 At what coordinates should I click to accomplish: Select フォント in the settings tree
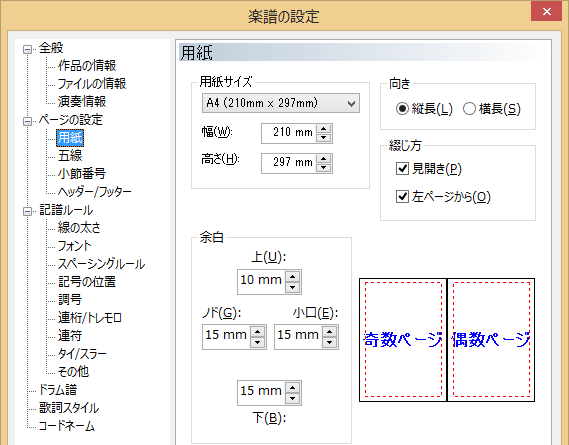(74, 246)
